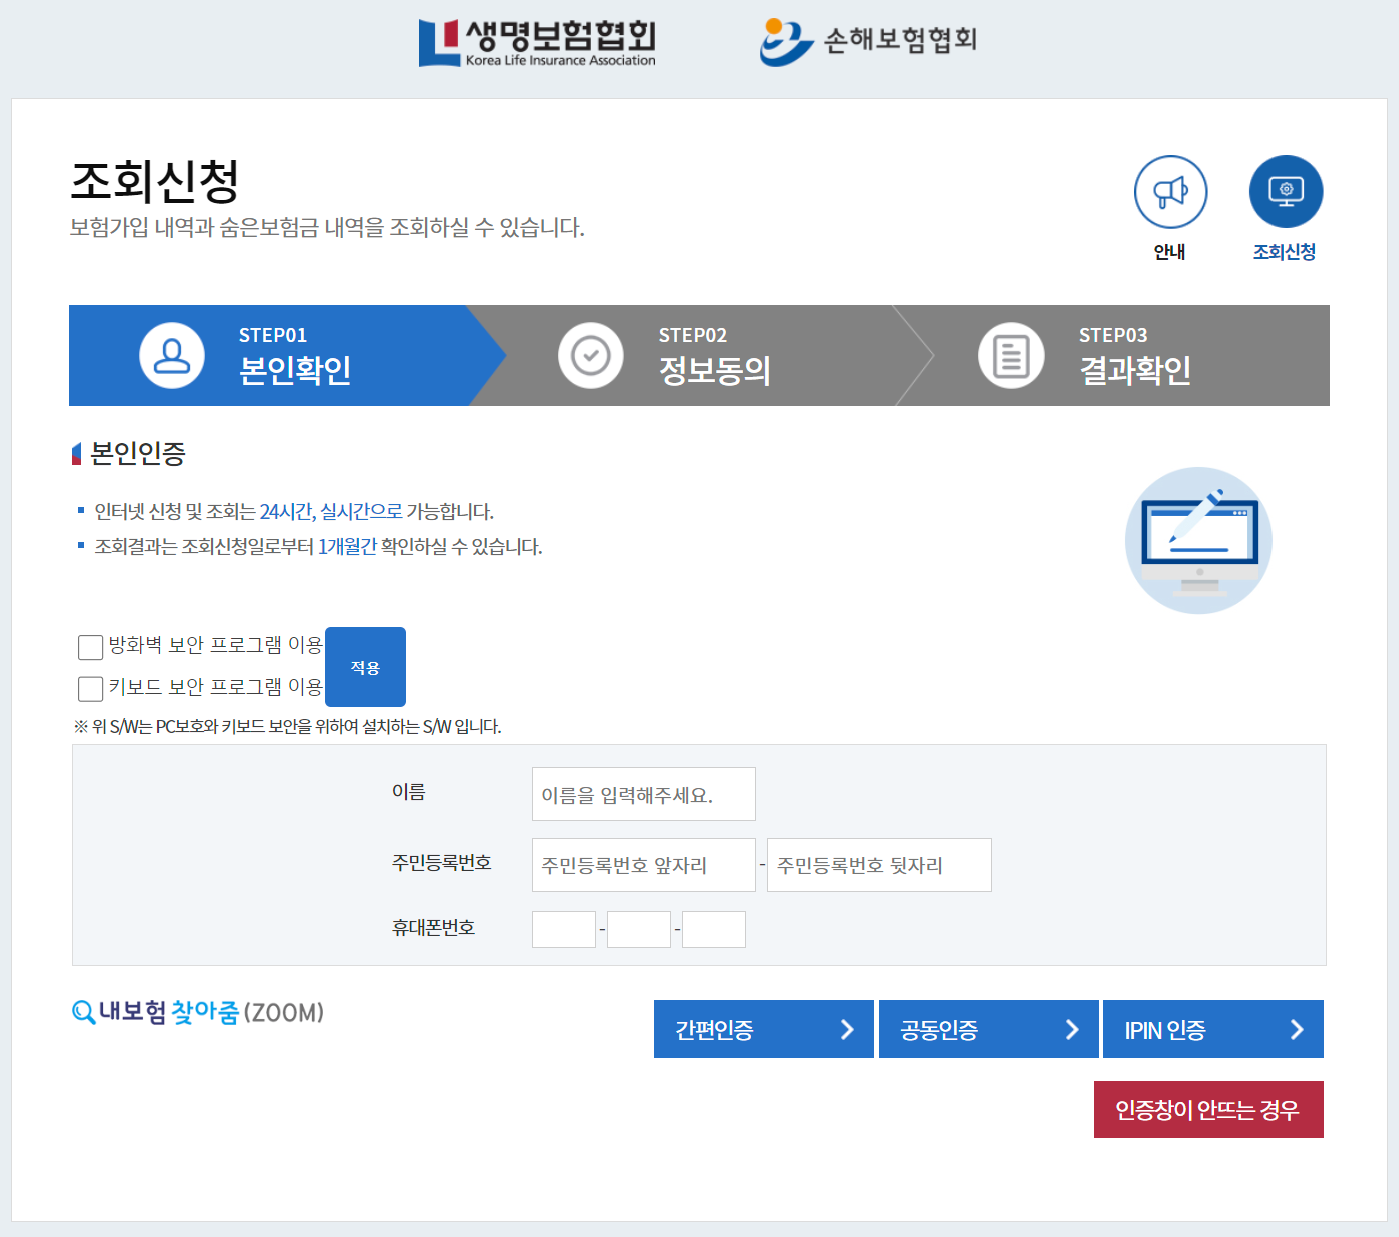Click the 안내 megaphone icon

coord(1170,191)
